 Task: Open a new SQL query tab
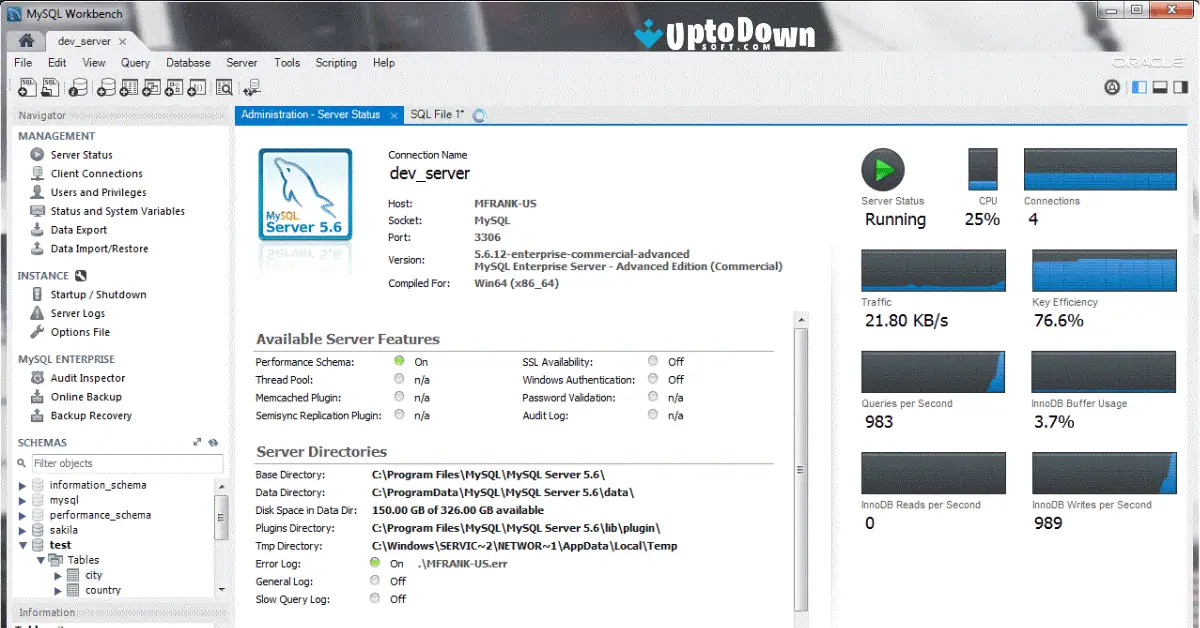[x=27, y=87]
